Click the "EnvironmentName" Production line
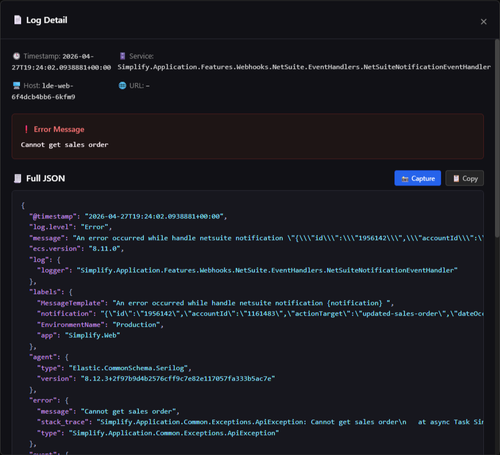This screenshot has height=455, width=500. click(100, 325)
